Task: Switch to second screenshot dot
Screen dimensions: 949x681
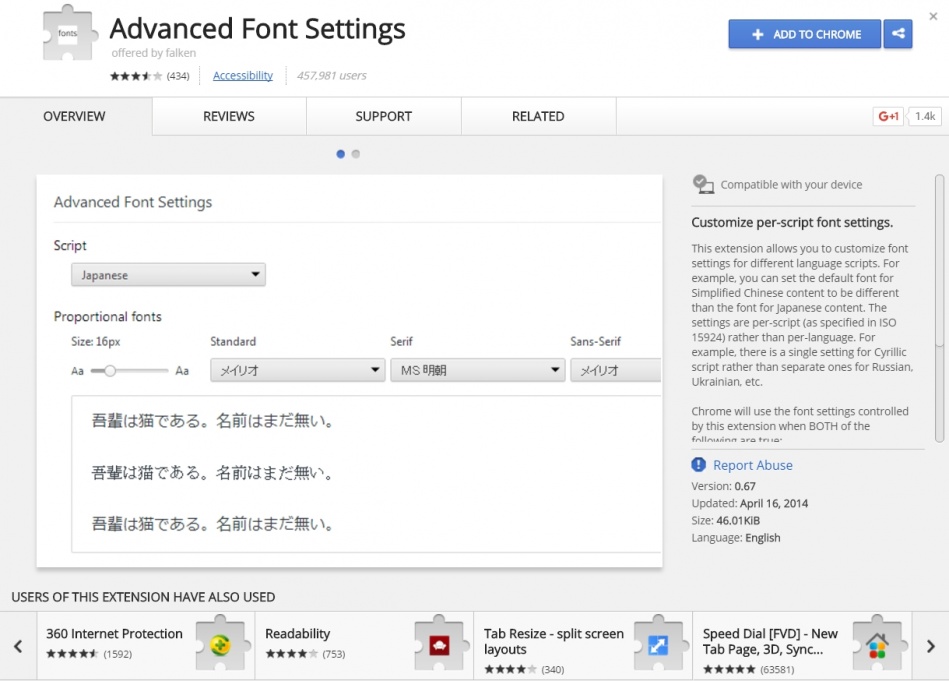Action: (356, 154)
